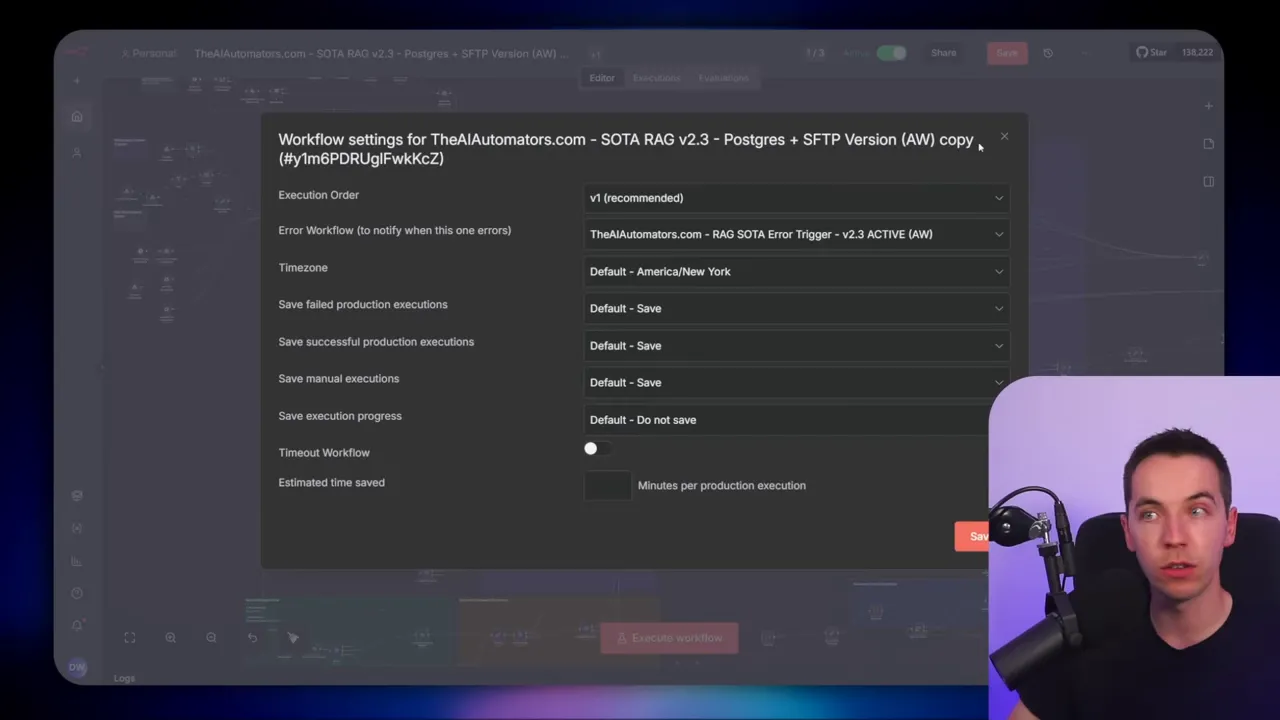Click the 138,222 star count
This screenshot has width=1280, height=720.
1197,52
